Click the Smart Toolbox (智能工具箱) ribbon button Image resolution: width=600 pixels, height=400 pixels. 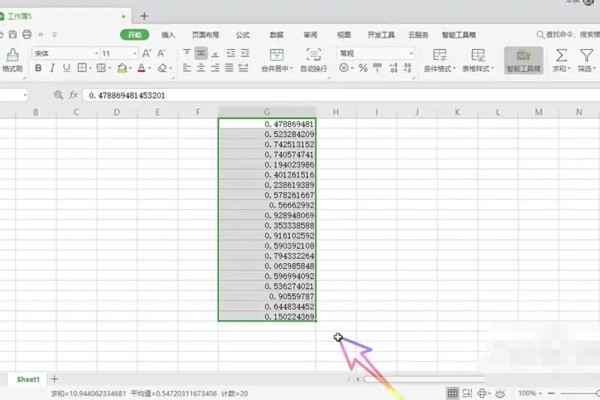[x=523, y=60]
